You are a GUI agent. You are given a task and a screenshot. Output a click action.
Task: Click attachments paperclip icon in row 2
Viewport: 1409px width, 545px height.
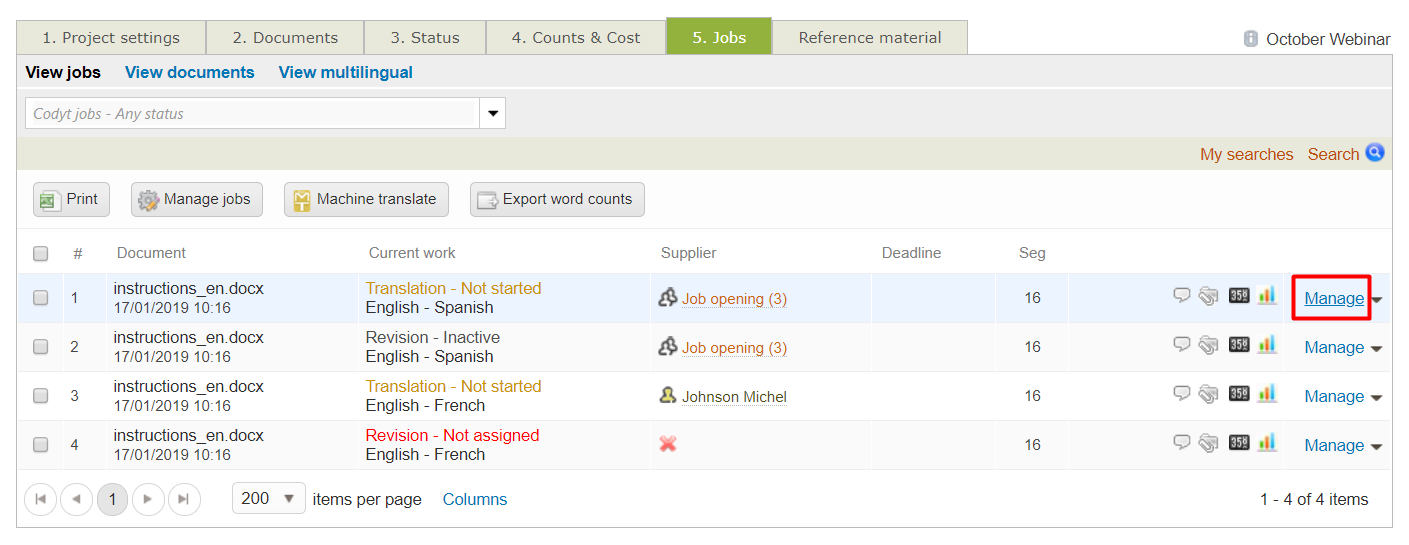click(1209, 345)
